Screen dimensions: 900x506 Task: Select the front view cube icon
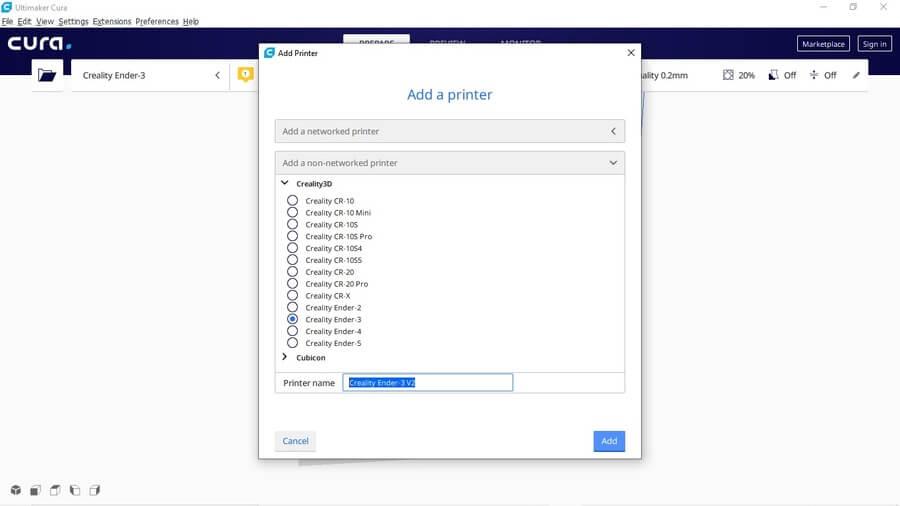click(x=35, y=490)
